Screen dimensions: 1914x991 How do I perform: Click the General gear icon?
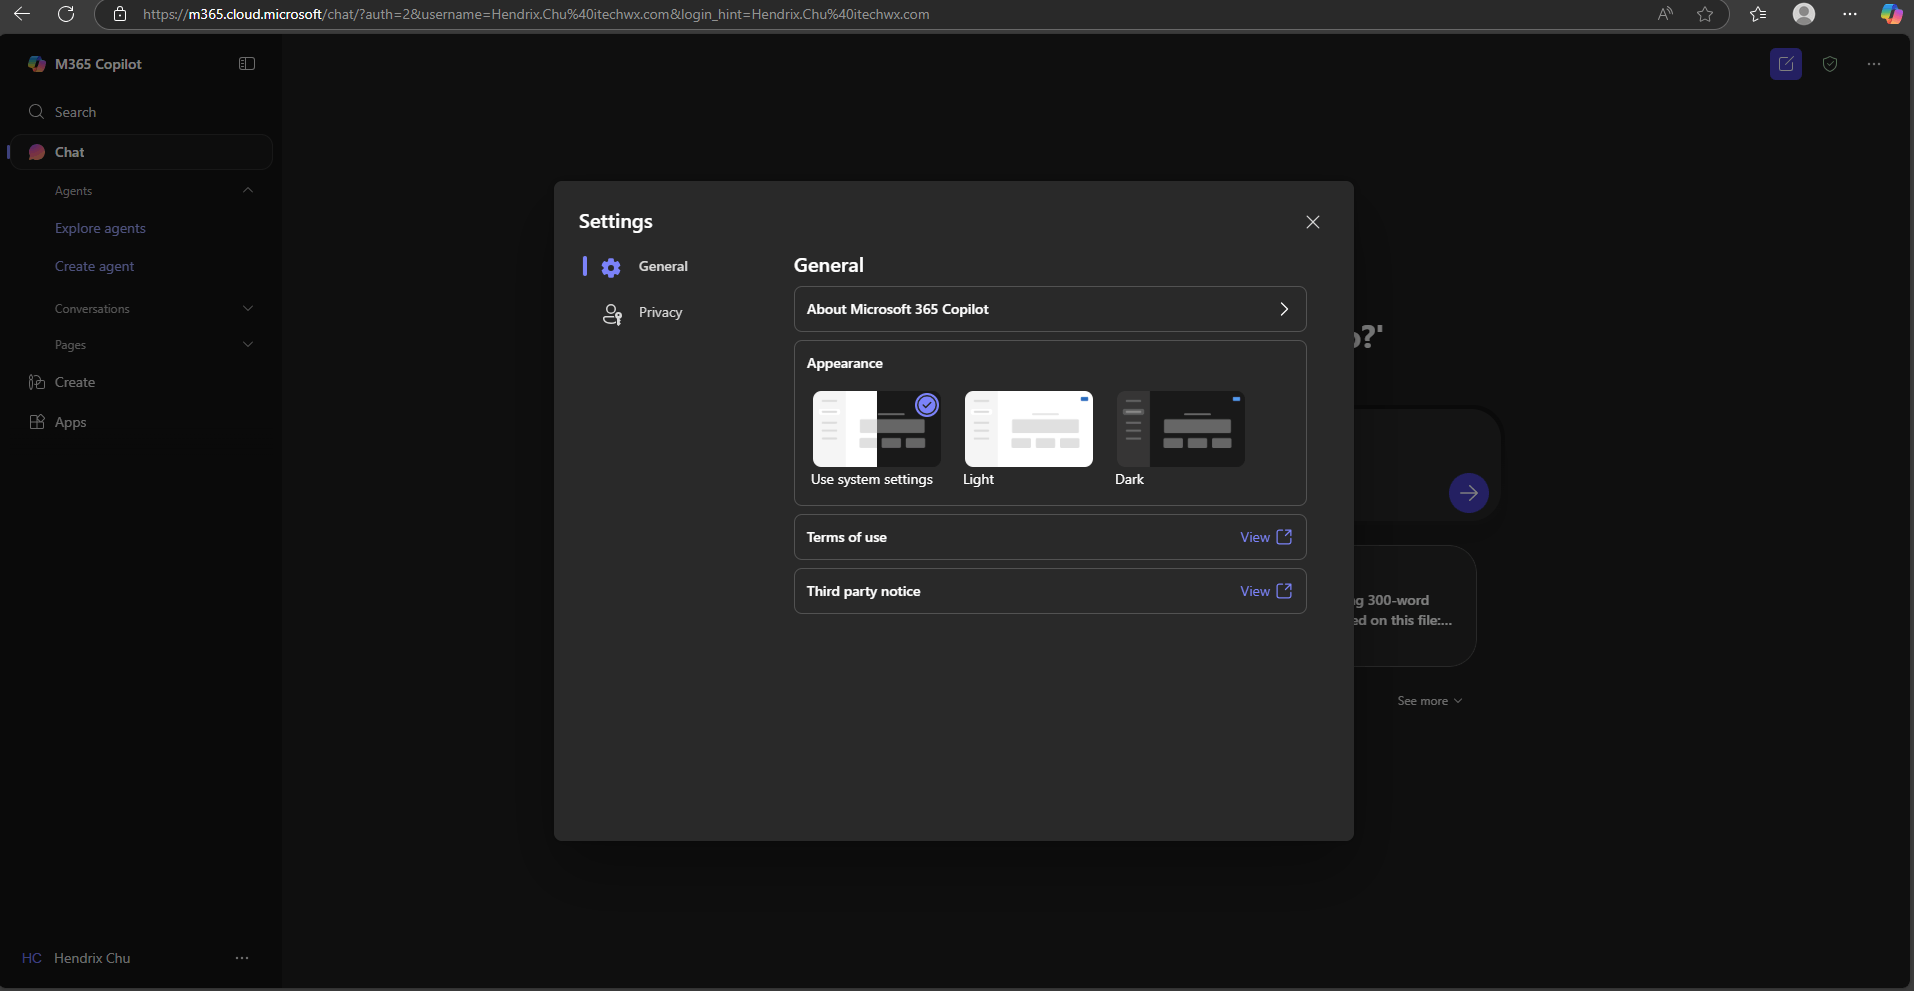pyautogui.click(x=611, y=267)
